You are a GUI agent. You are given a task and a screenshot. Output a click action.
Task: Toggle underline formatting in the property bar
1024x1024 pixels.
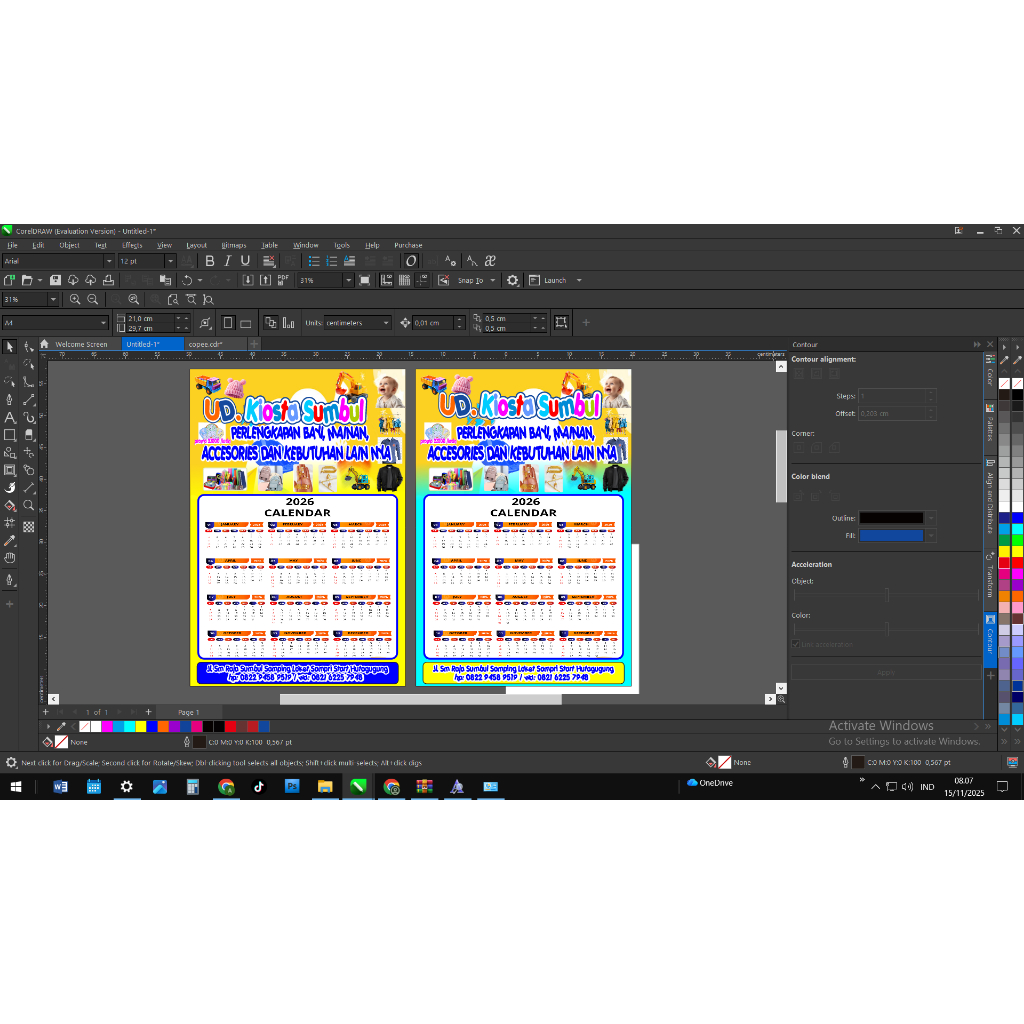point(245,261)
